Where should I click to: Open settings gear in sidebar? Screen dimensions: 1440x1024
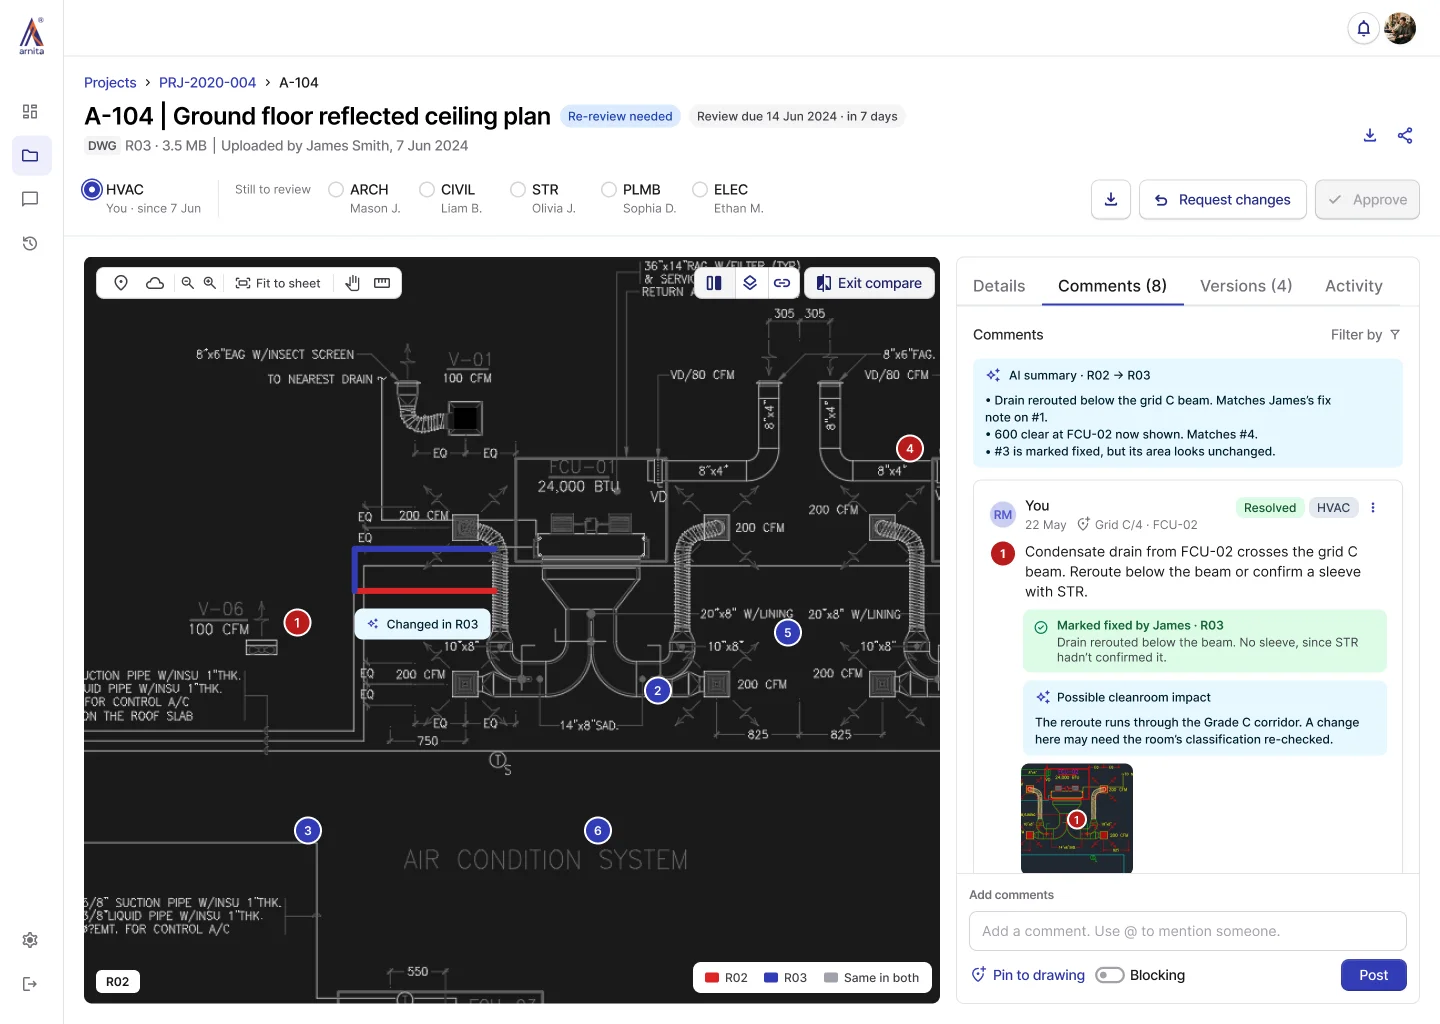(30, 940)
